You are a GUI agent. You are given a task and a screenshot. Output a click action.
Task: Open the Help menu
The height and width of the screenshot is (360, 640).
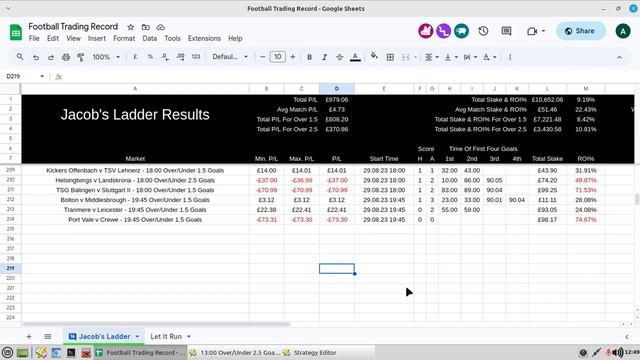235,38
